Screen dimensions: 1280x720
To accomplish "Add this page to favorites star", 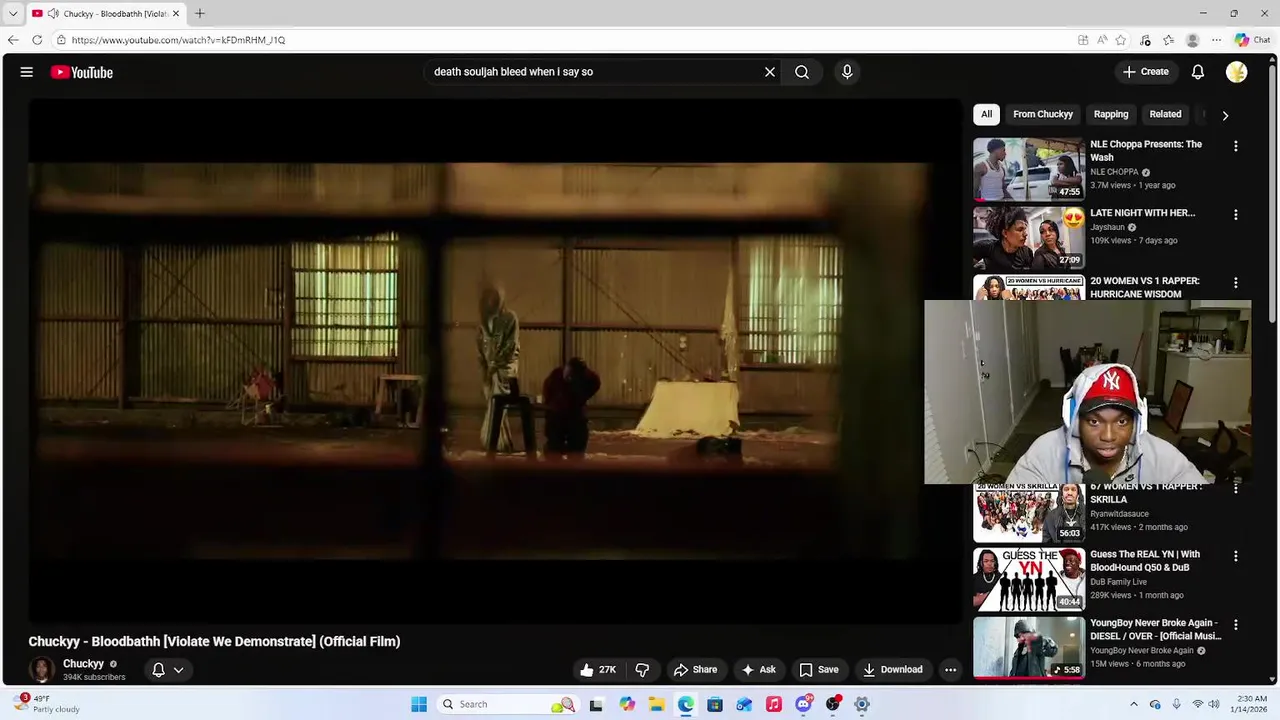I will click(x=1121, y=40).
